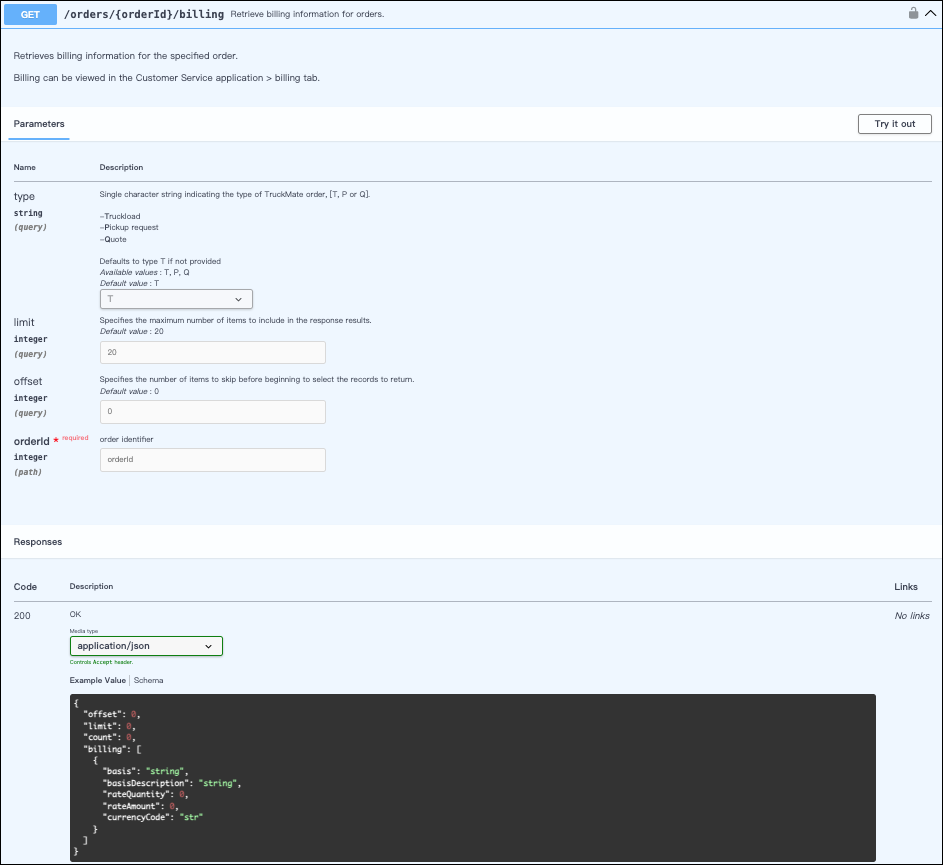Click the padlock authorization icon
The width and height of the screenshot is (943, 865).
pyautogui.click(x=913, y=15)
